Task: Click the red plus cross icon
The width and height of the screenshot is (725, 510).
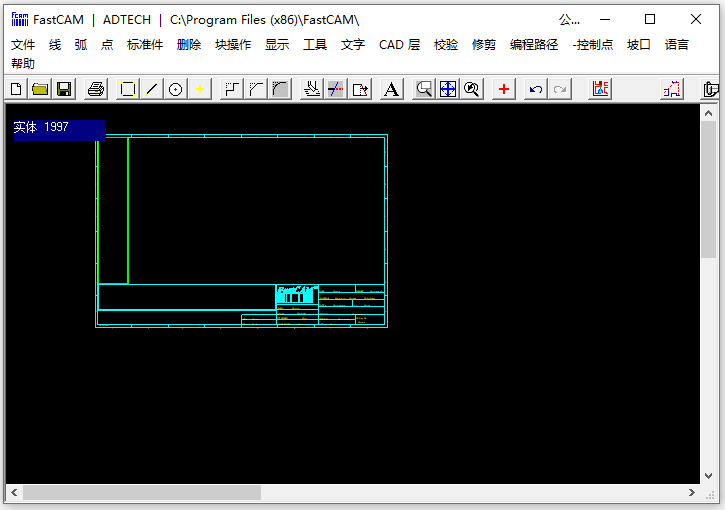Action: click(x=504, y=89)
